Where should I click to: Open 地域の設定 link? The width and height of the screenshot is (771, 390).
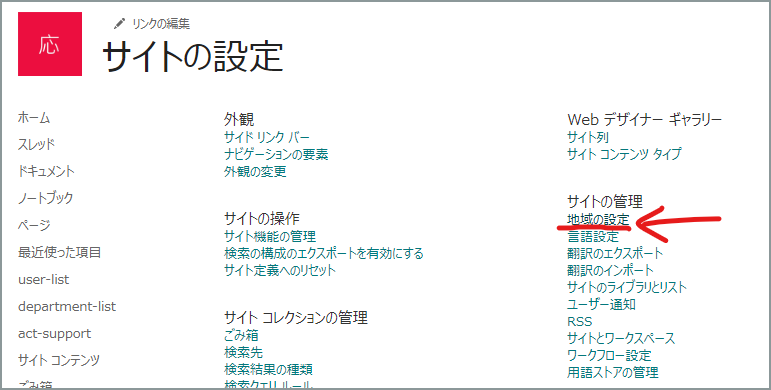tap(598, 219)
